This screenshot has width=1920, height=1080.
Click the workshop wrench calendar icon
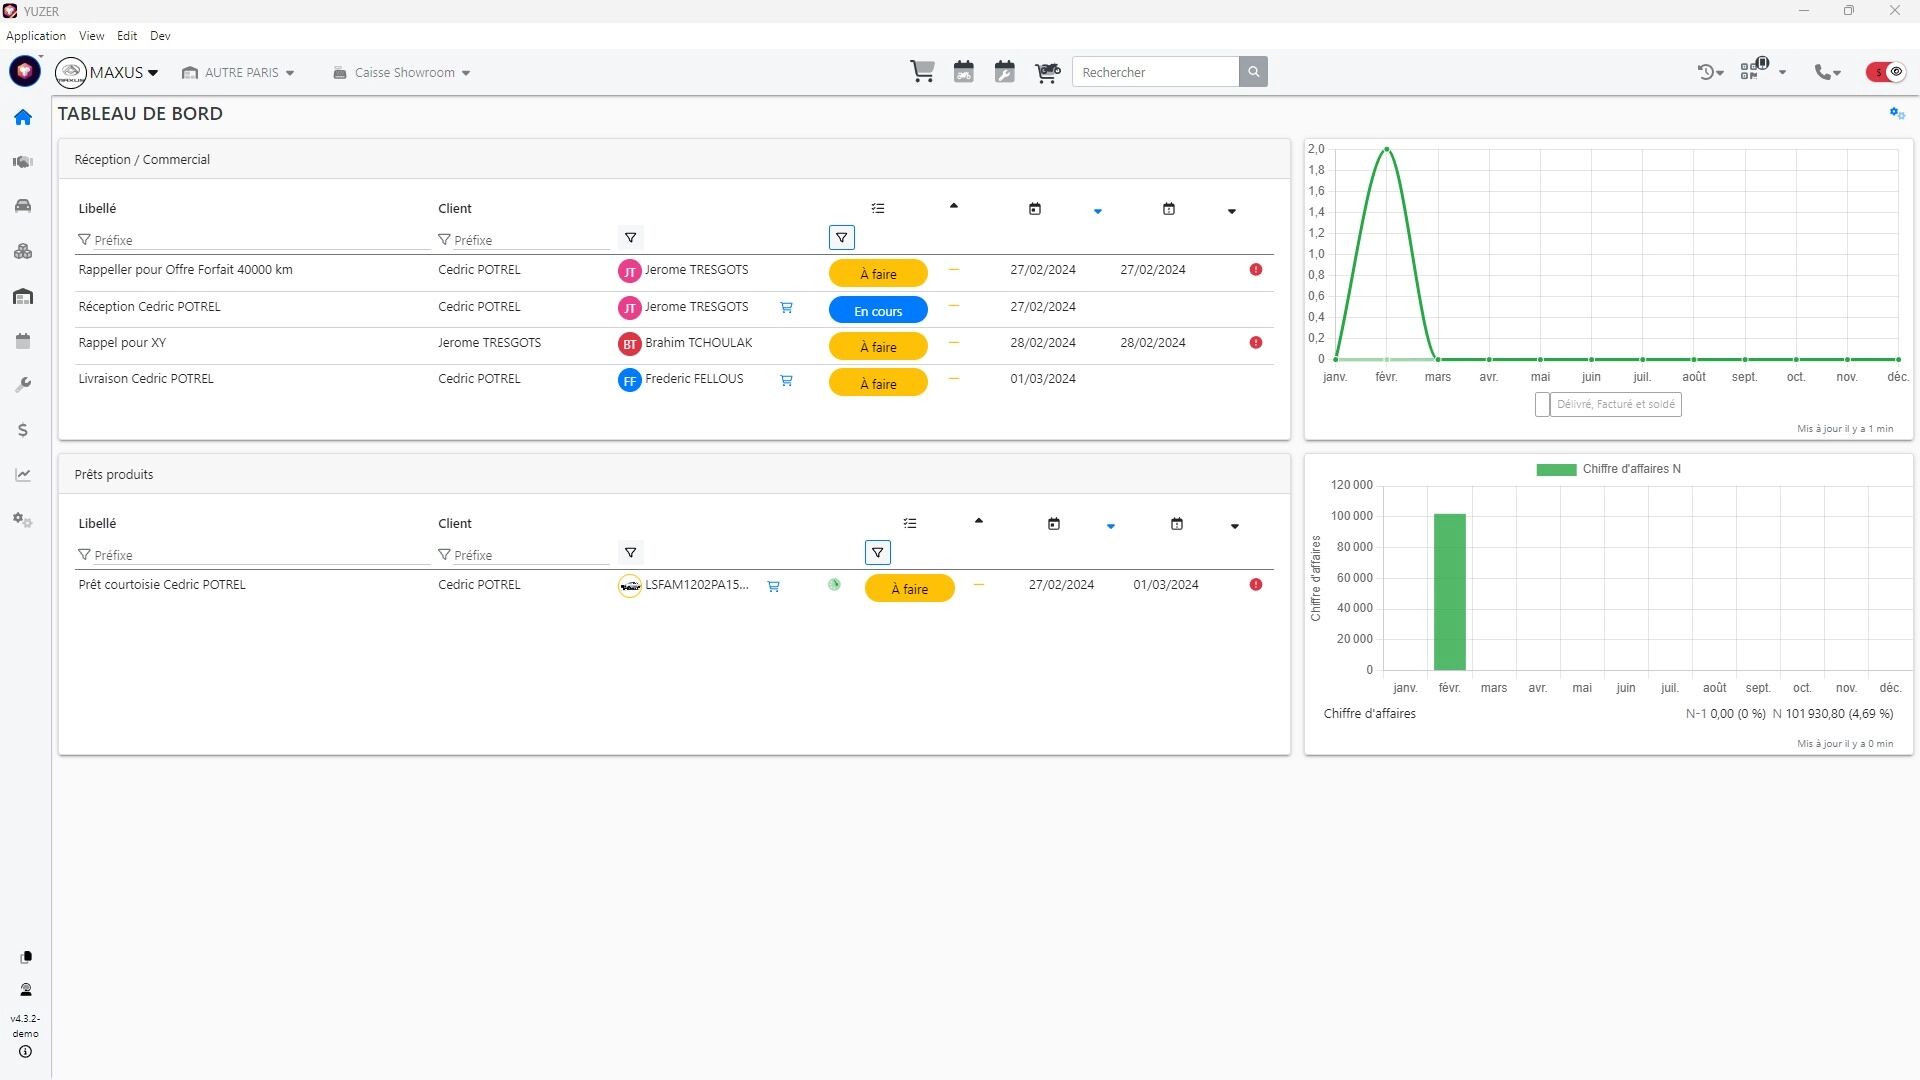point(1005,72)
